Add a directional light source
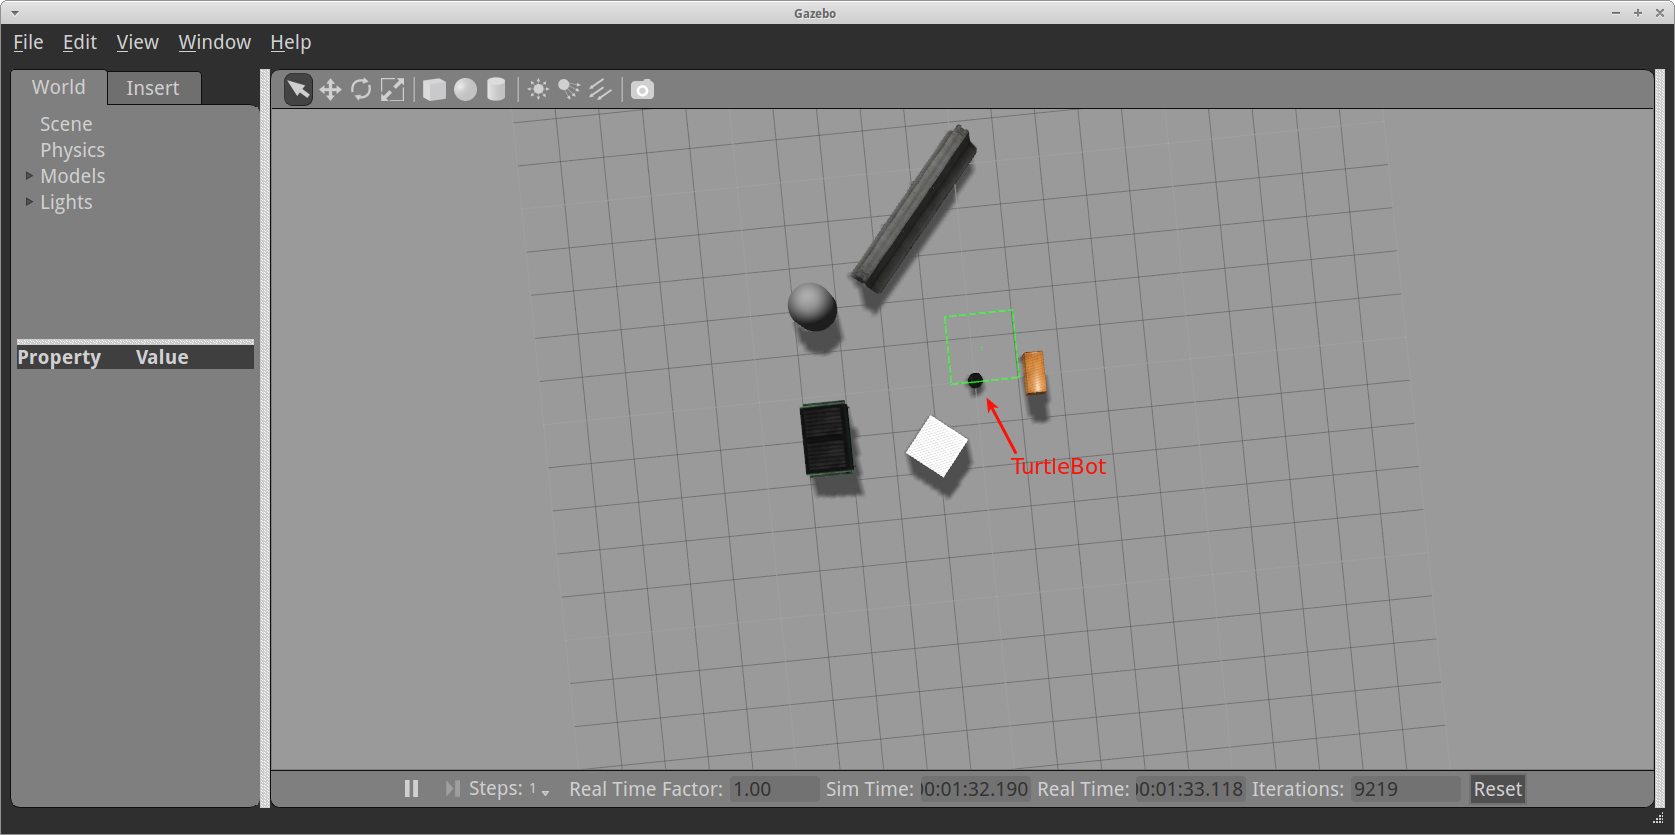This screenshot has width=1675, height=835. point(600,90)
